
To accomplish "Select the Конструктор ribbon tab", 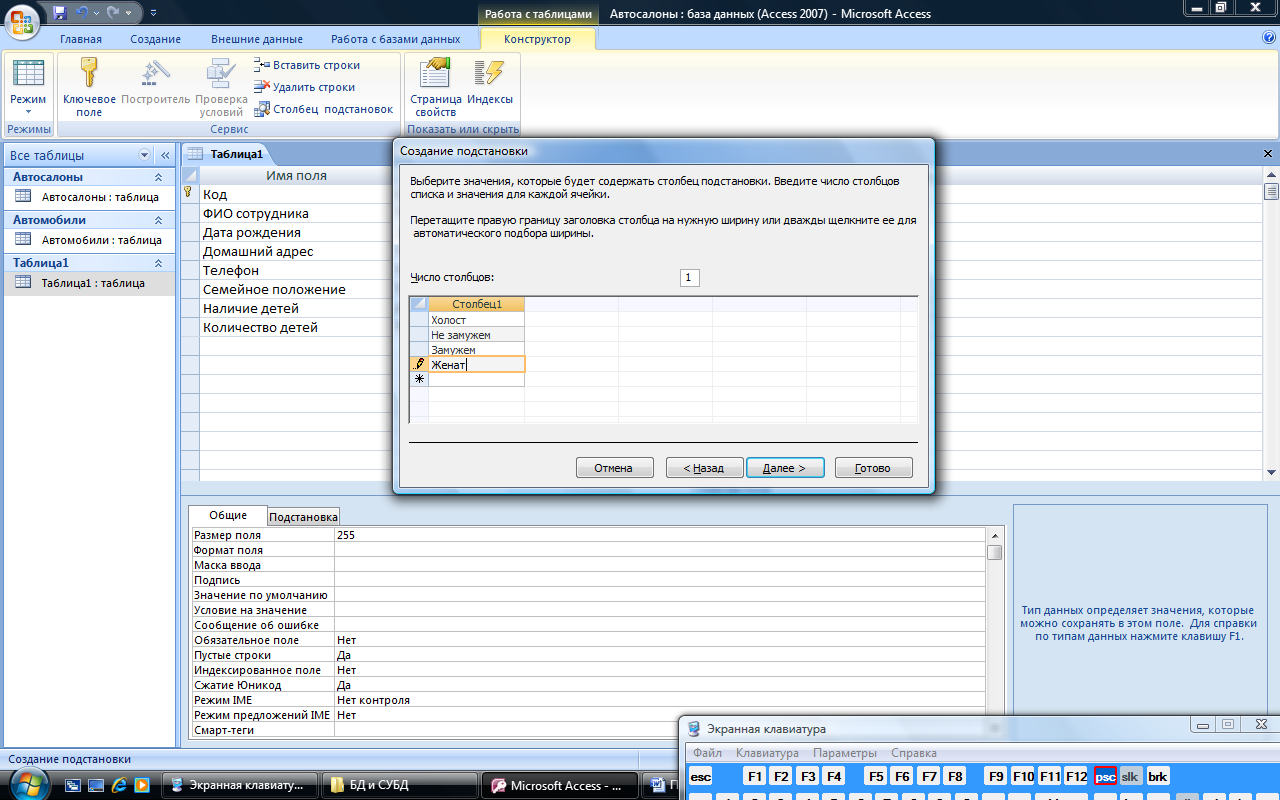I will coord(538,39).
